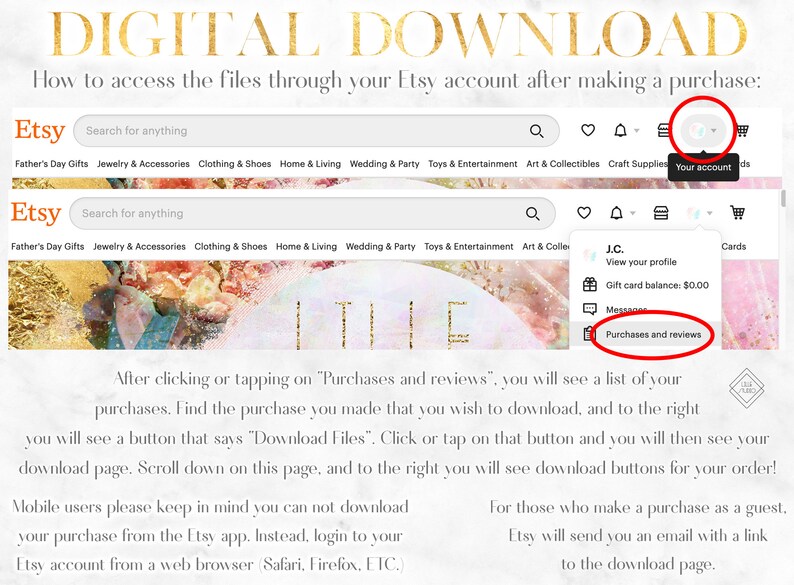Screen dimensions: 794x585
Task: Click account avatar in lower header
Action: 694,213
